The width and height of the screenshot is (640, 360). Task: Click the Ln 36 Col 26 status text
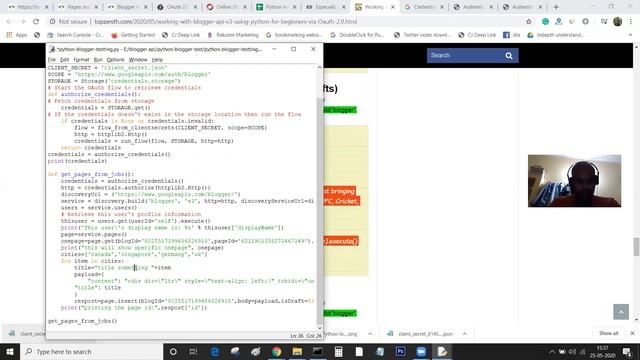(x=306, y=336)
